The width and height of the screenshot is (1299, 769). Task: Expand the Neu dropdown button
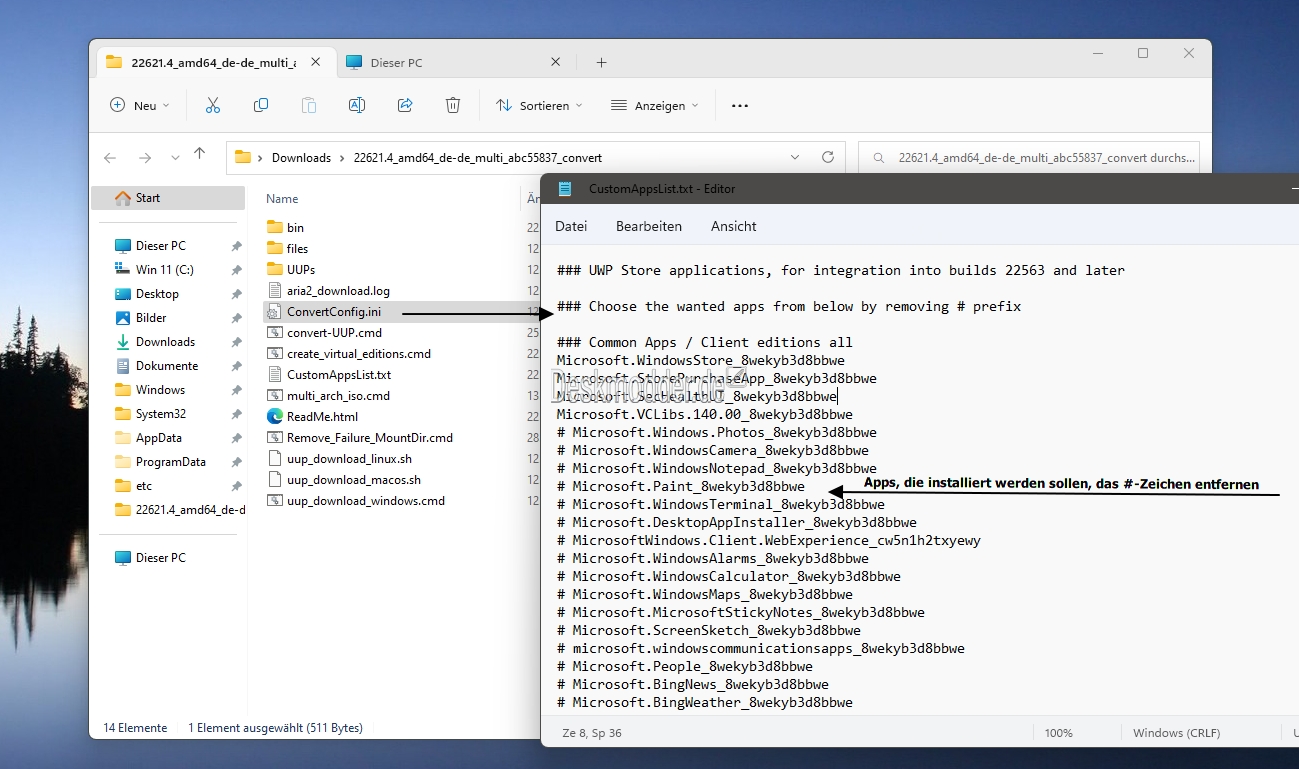(x=139, y=105)
